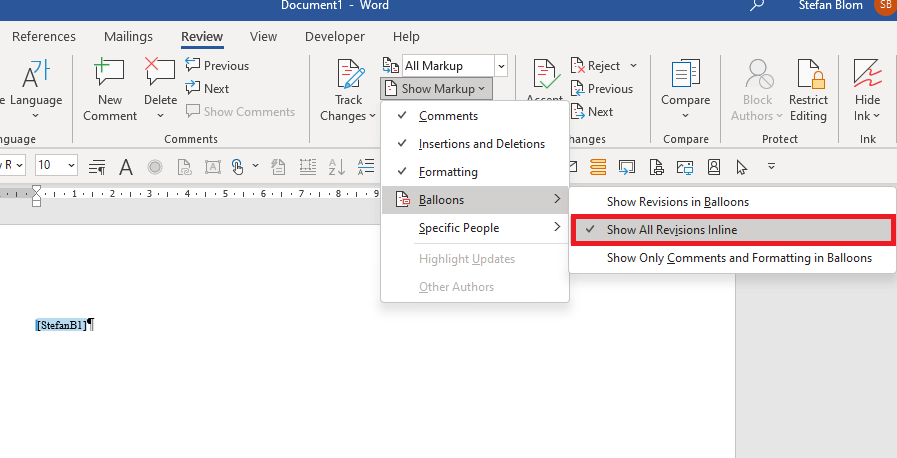
Task: Click the Reject change button
Action: 596,65
